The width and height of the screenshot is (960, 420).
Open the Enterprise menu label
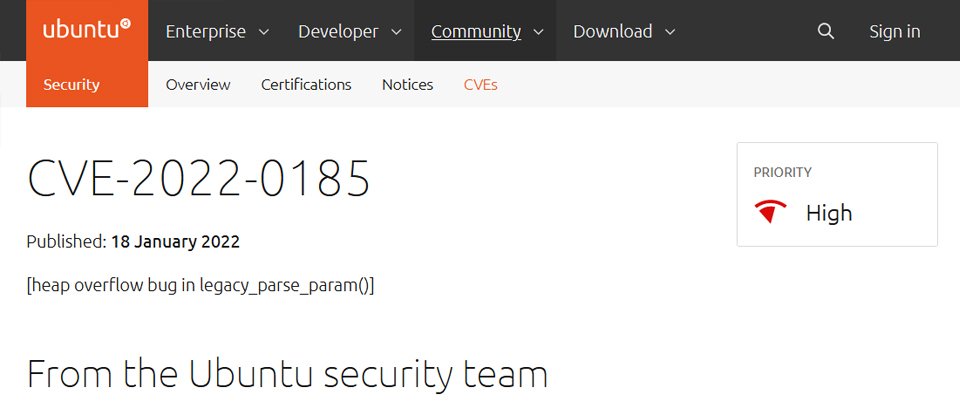point(205,31)
